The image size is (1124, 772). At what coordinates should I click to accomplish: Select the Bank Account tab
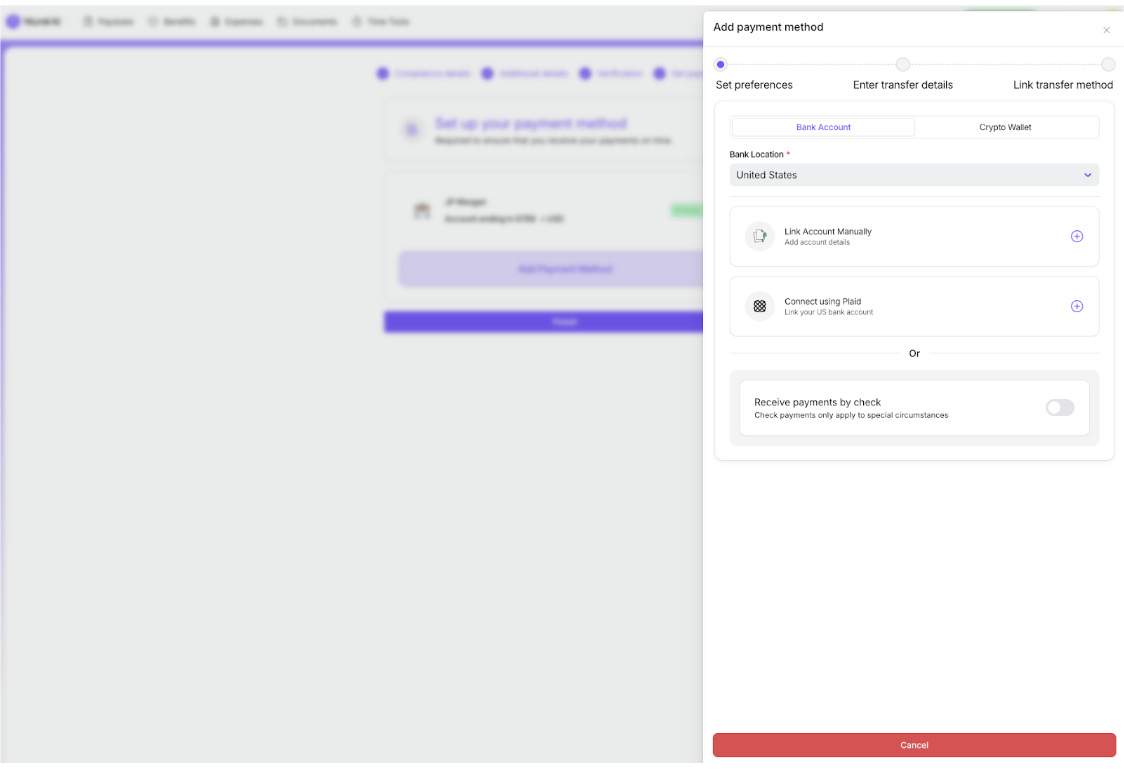pos(823,127)
